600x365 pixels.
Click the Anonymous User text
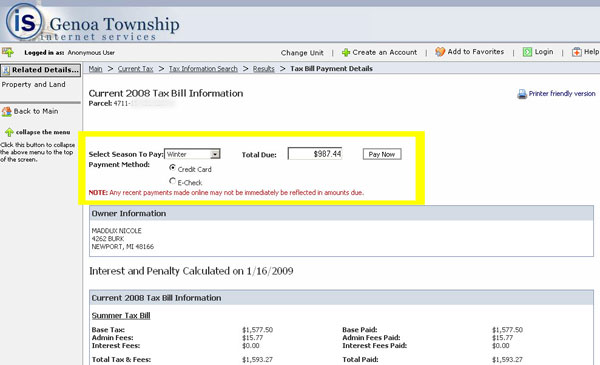[91, 53]
